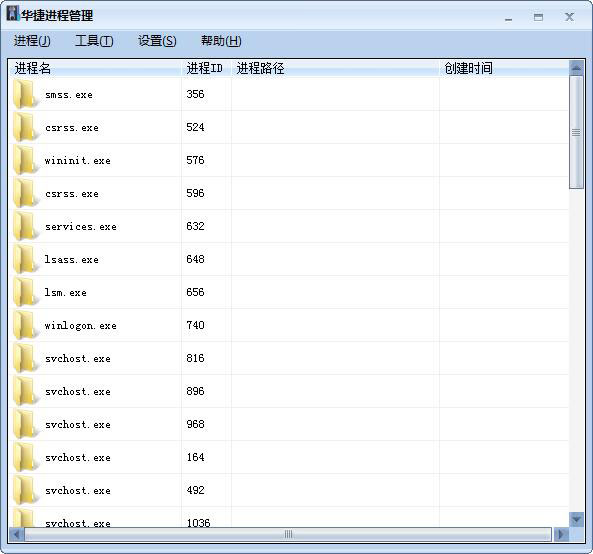Click the folder icon beside wininit.exe
The height and width of the screenshot is (554, 593).
point(26,160)
